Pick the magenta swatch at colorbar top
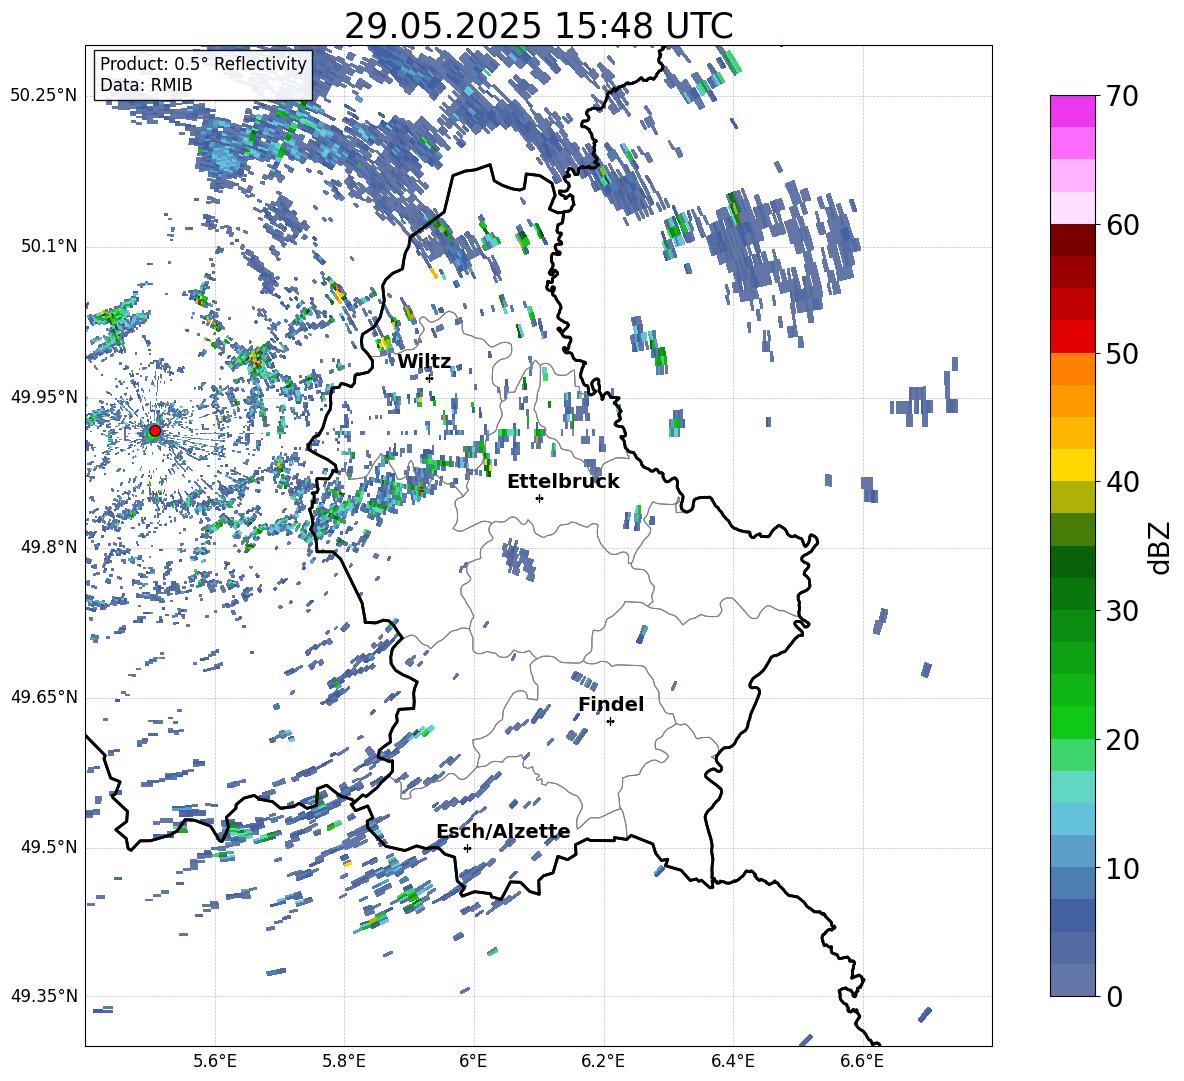 click(1073, 112)
